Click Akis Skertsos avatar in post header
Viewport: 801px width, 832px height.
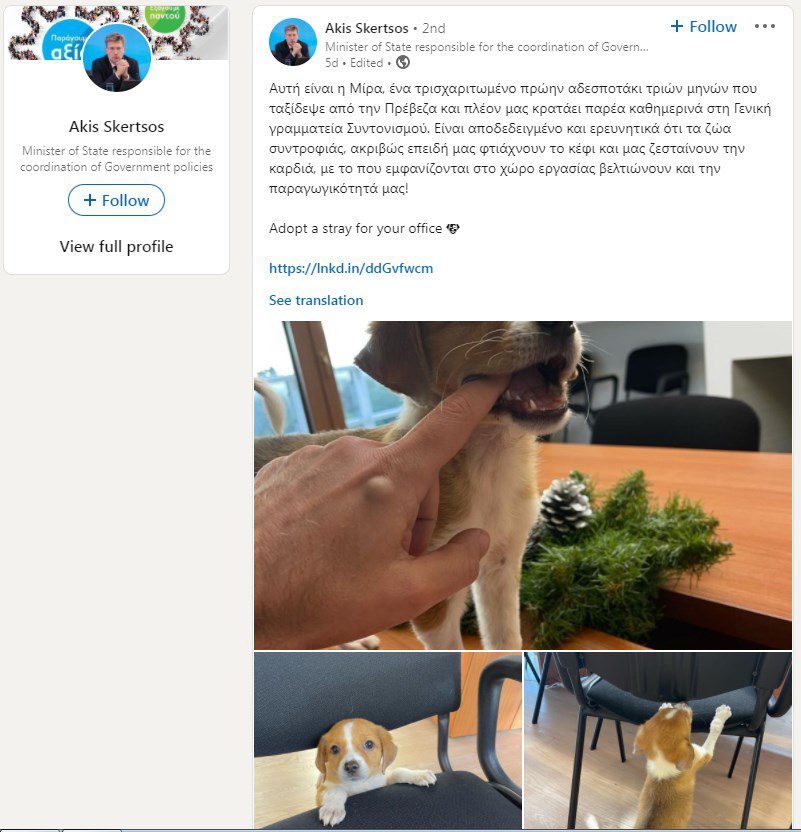click(293, 42)
